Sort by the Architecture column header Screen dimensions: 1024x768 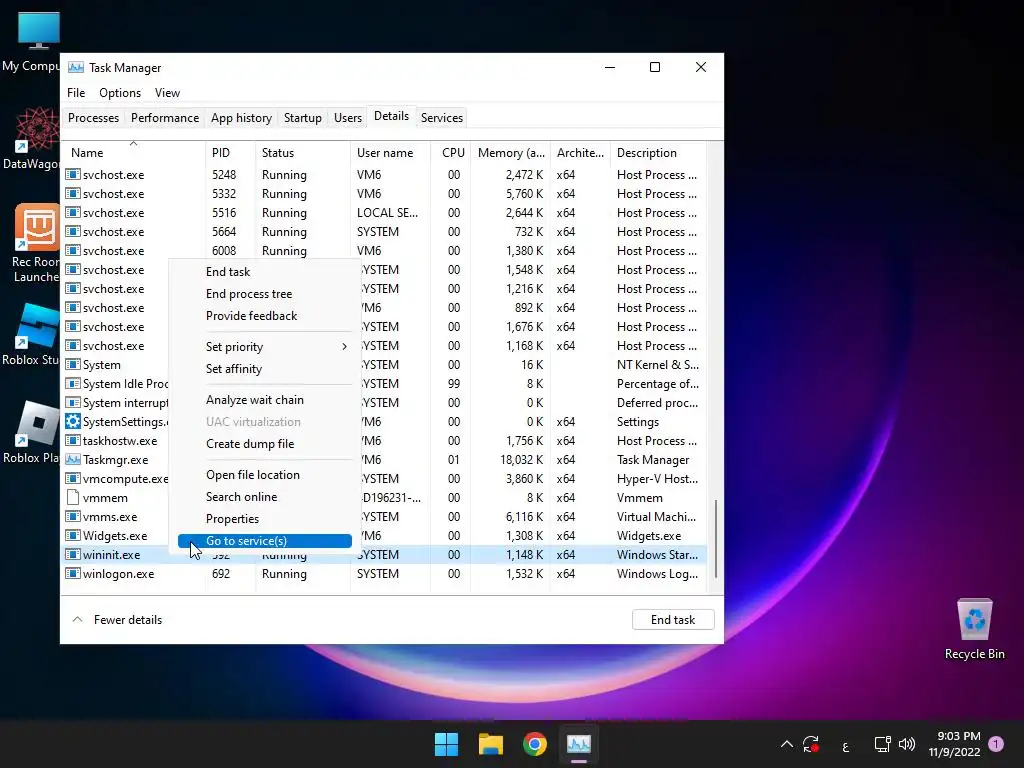click(581, 152)
